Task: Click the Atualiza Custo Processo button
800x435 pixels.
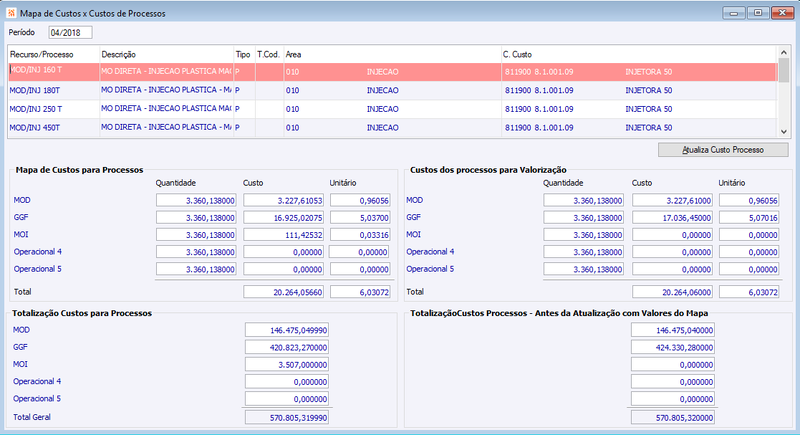Action: (723, 150)
